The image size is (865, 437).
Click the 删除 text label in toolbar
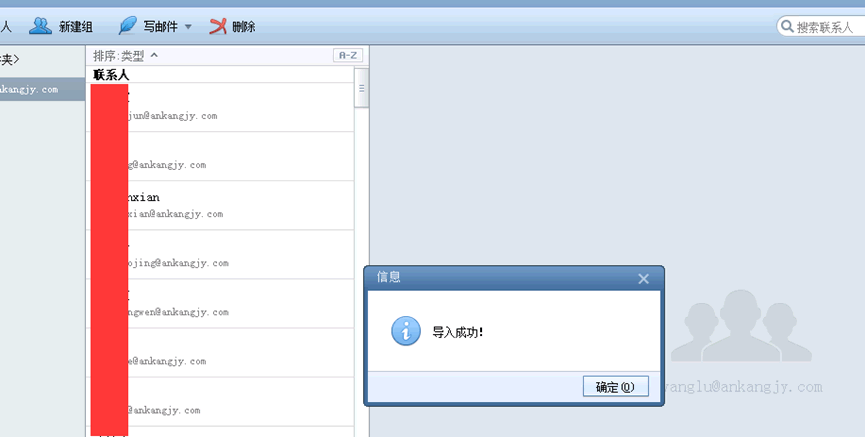pos(243,27)
